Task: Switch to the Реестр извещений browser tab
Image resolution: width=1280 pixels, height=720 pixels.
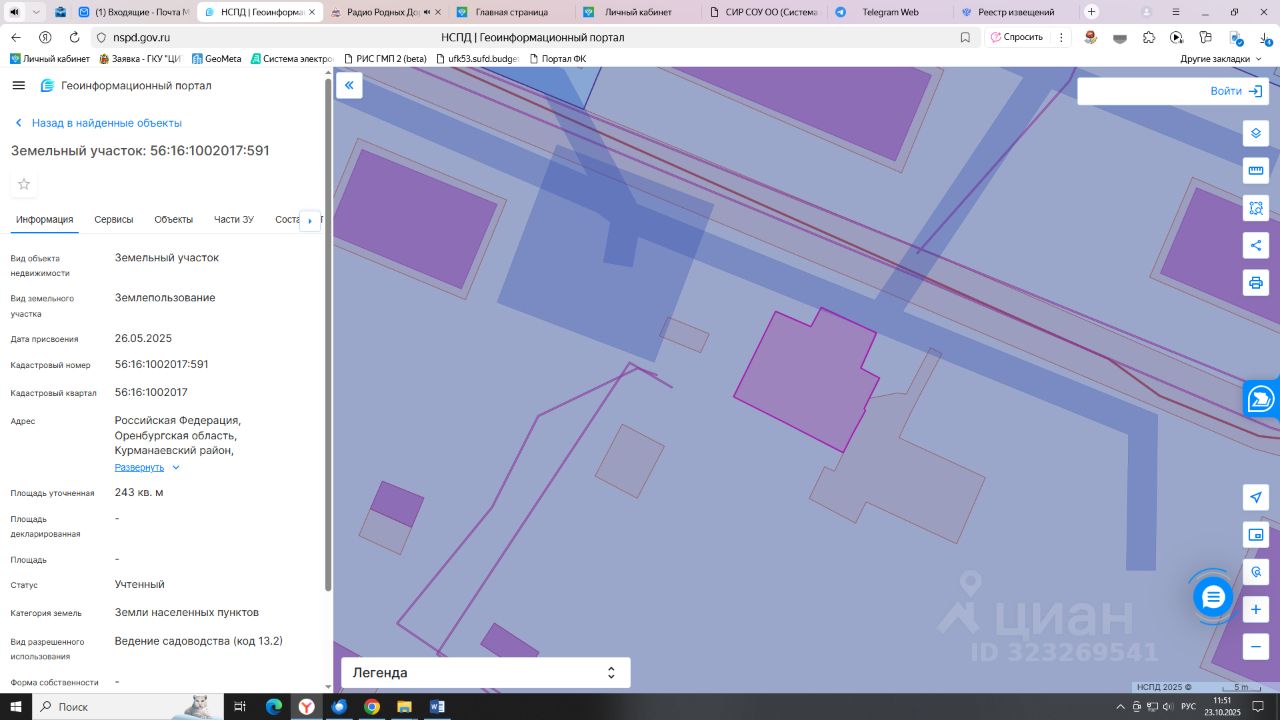Action: [1015, 12]
